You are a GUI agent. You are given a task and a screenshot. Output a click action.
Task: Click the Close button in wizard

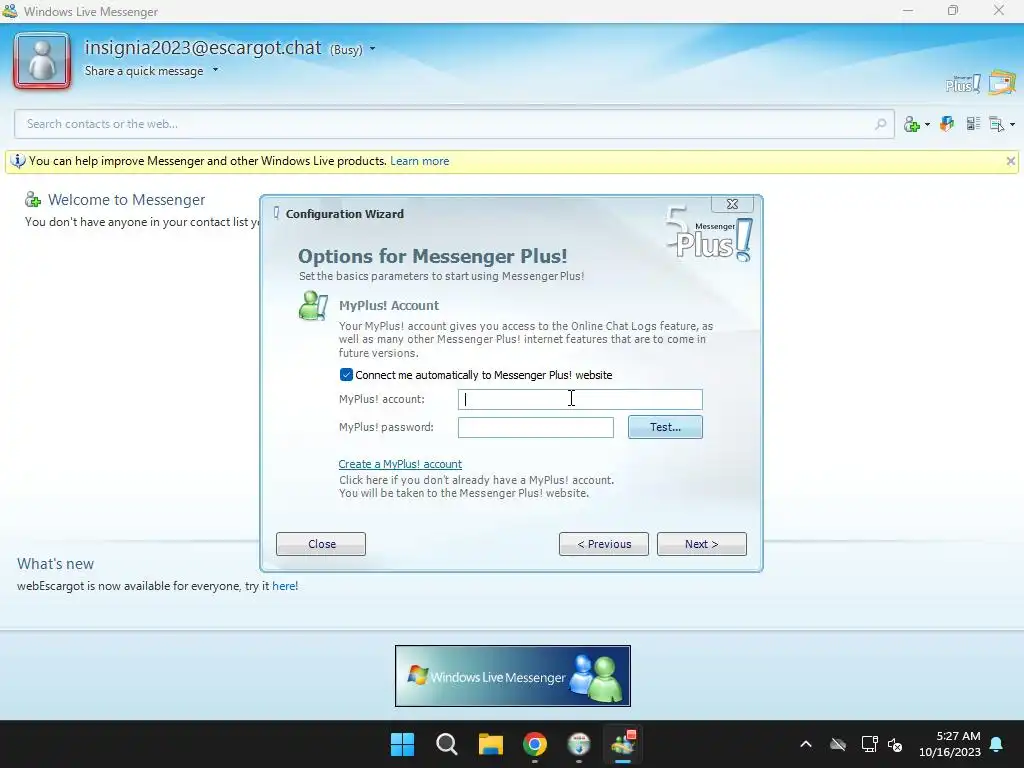[x=321, y=544]
